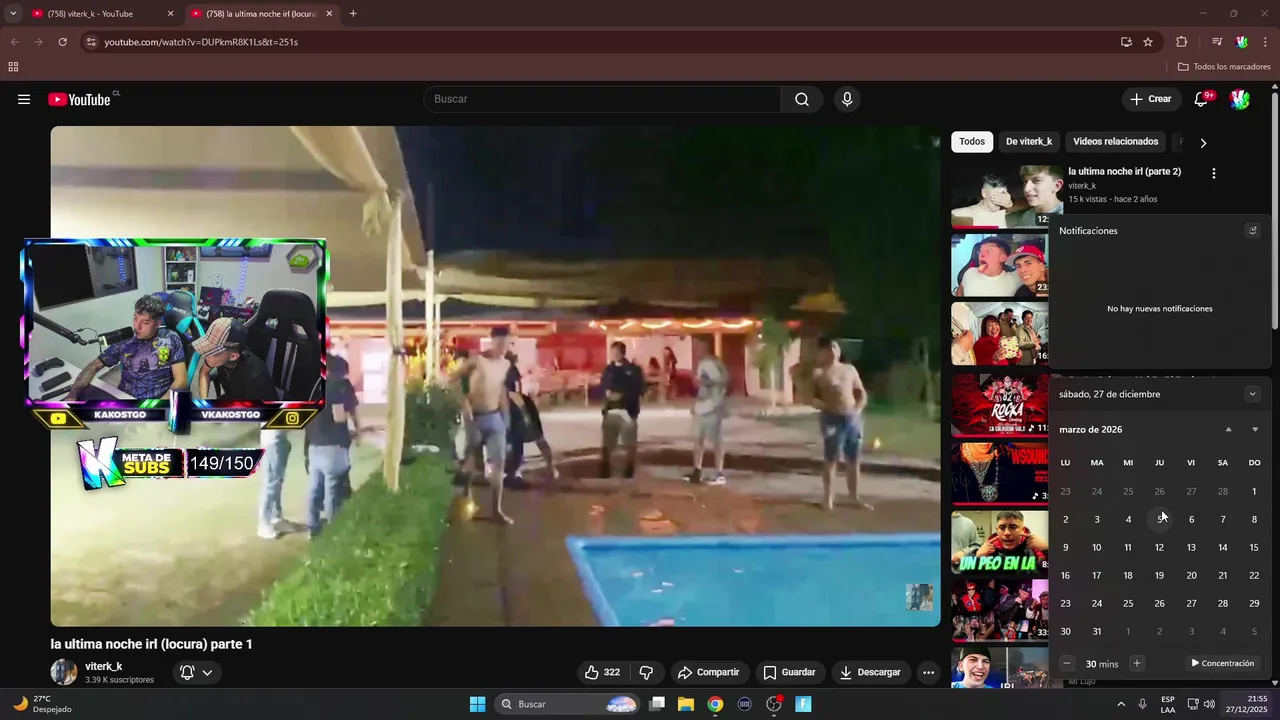Open a new Chrome tab
This screenshot has width=1280, height=720.
tap(353, 14)
